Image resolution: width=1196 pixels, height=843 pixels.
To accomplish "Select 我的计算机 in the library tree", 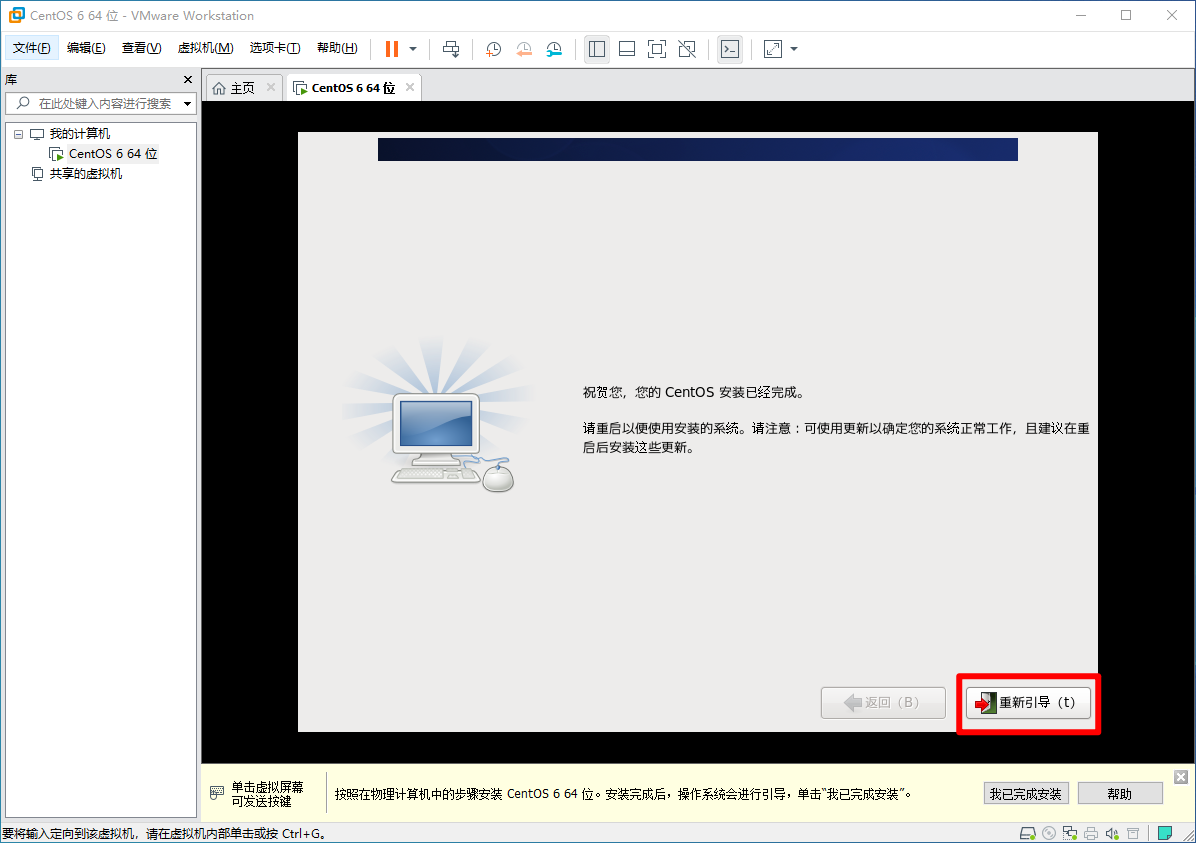I will [79, 134].
